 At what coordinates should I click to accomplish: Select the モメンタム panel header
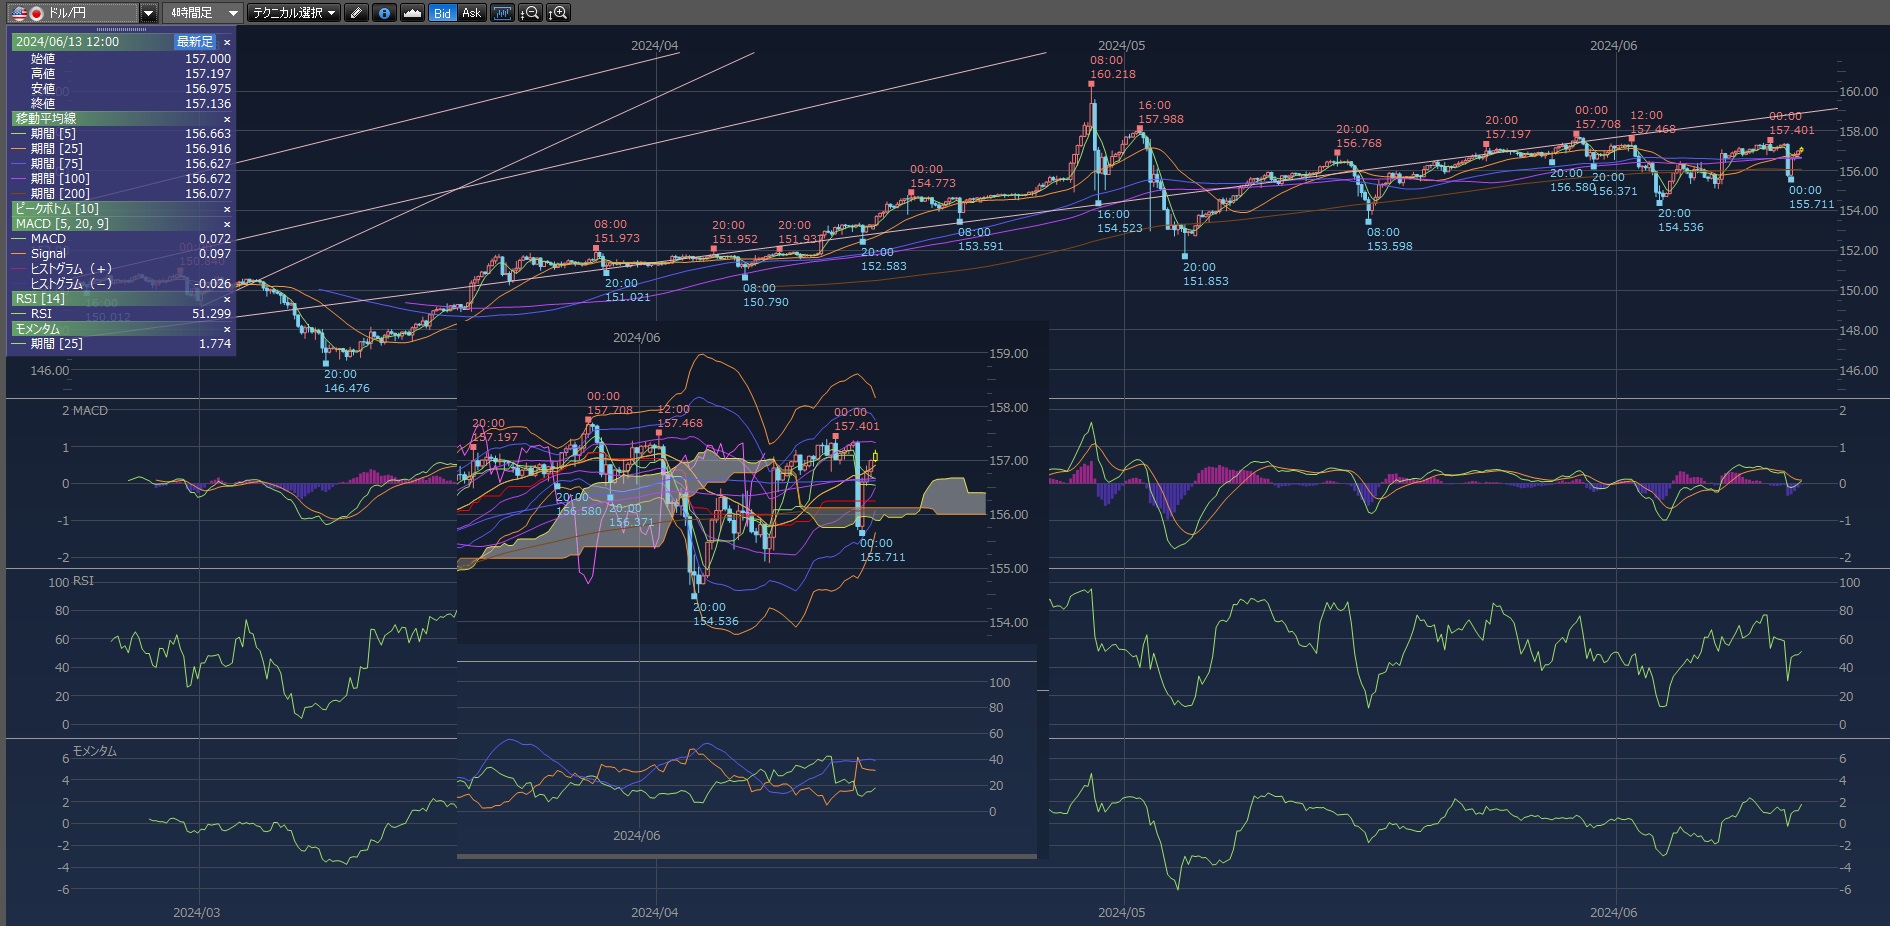click(38, 329)
